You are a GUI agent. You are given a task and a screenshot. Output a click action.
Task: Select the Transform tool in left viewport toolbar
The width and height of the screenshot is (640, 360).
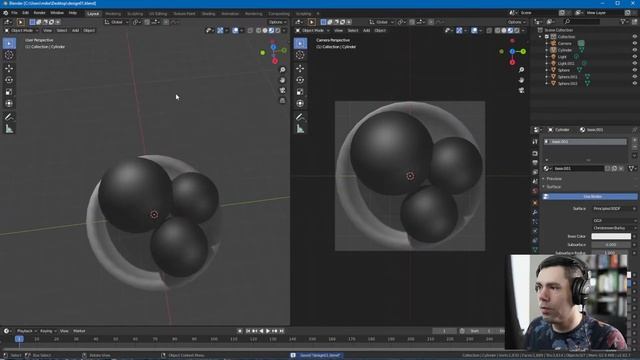pos(9,104)
